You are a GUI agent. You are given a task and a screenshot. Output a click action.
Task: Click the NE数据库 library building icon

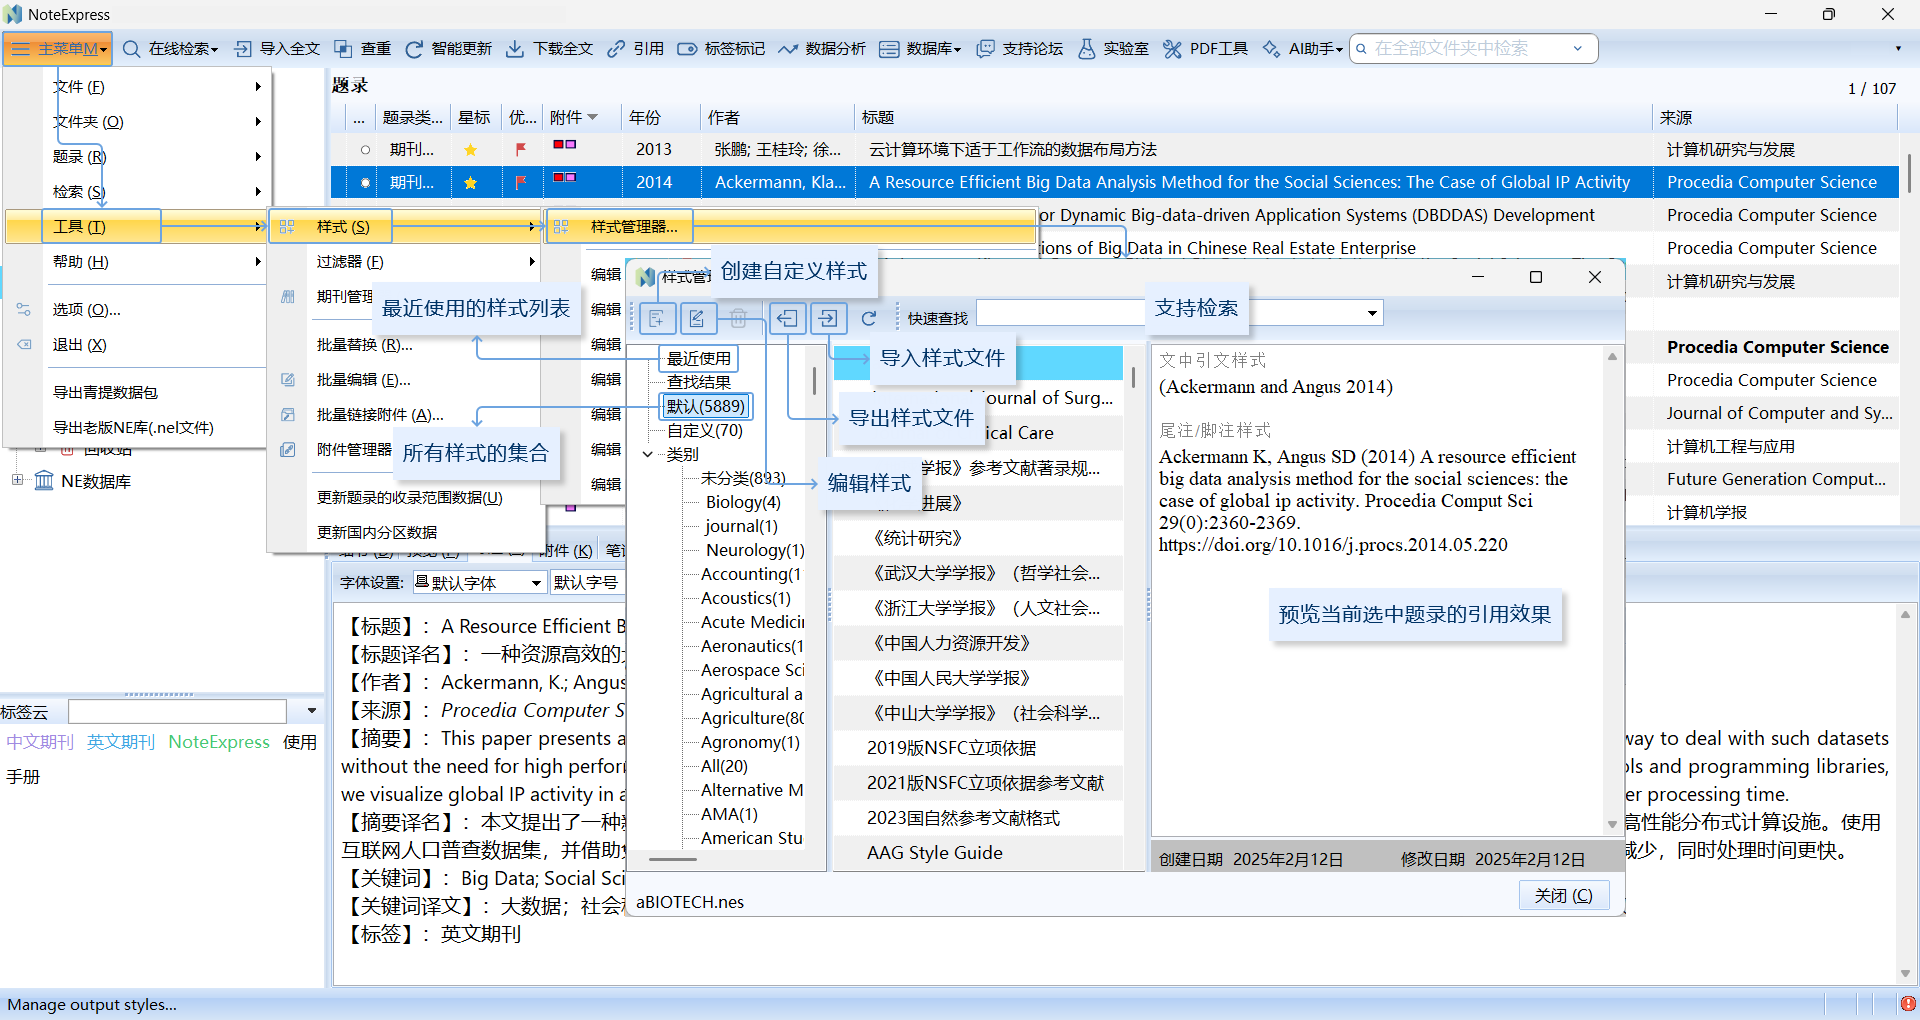[x=44, y=482]
